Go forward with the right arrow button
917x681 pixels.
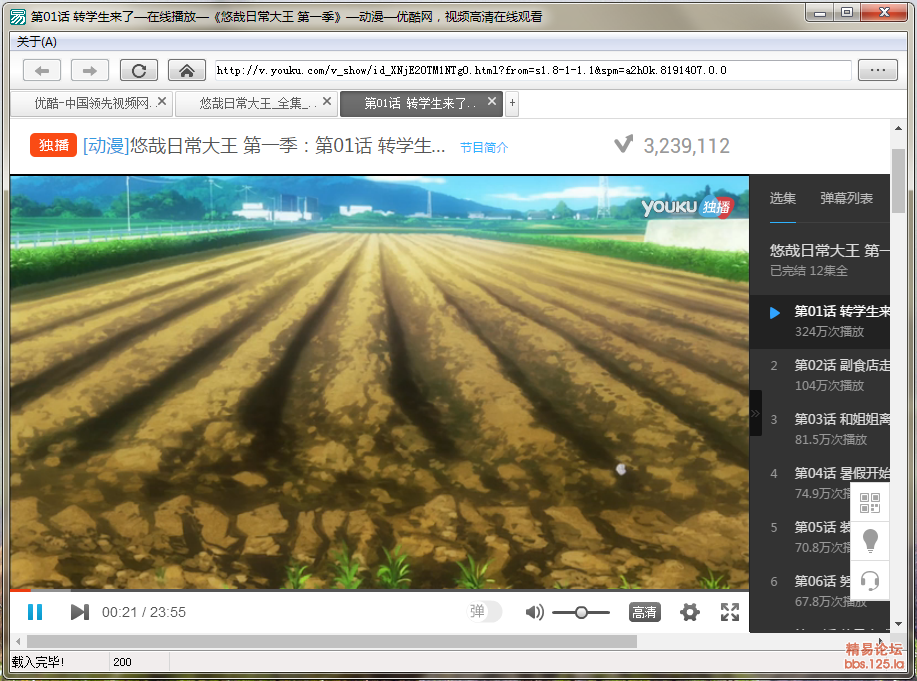[x=89, y=70]
